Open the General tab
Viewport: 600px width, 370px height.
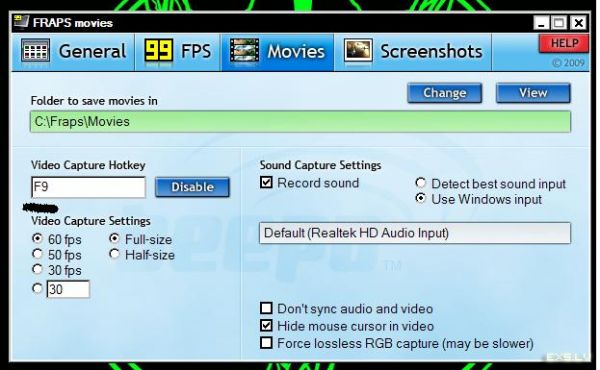tap(73, 52)
